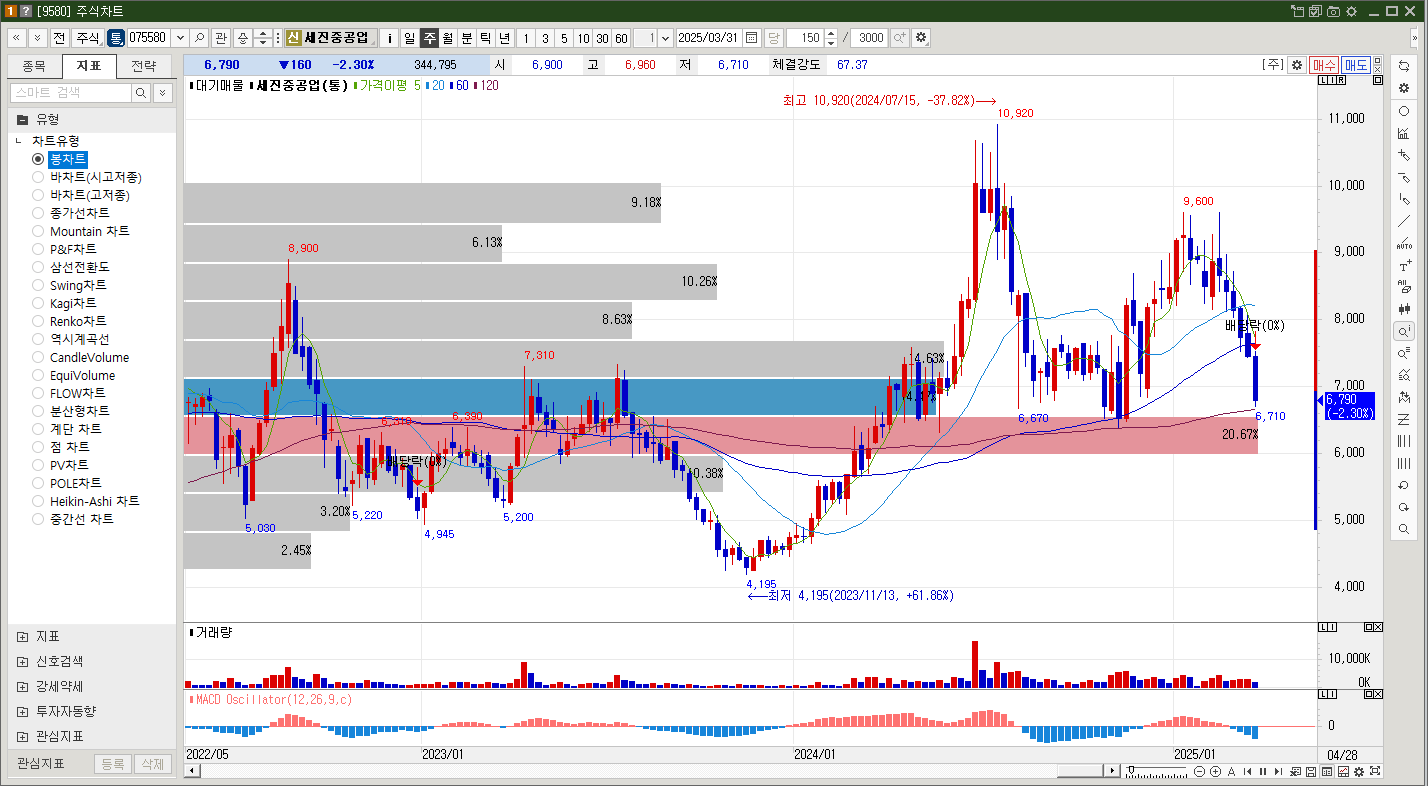Choose the CandleVolume chart type
The image size is (1428, 786).
pos(38,357)
